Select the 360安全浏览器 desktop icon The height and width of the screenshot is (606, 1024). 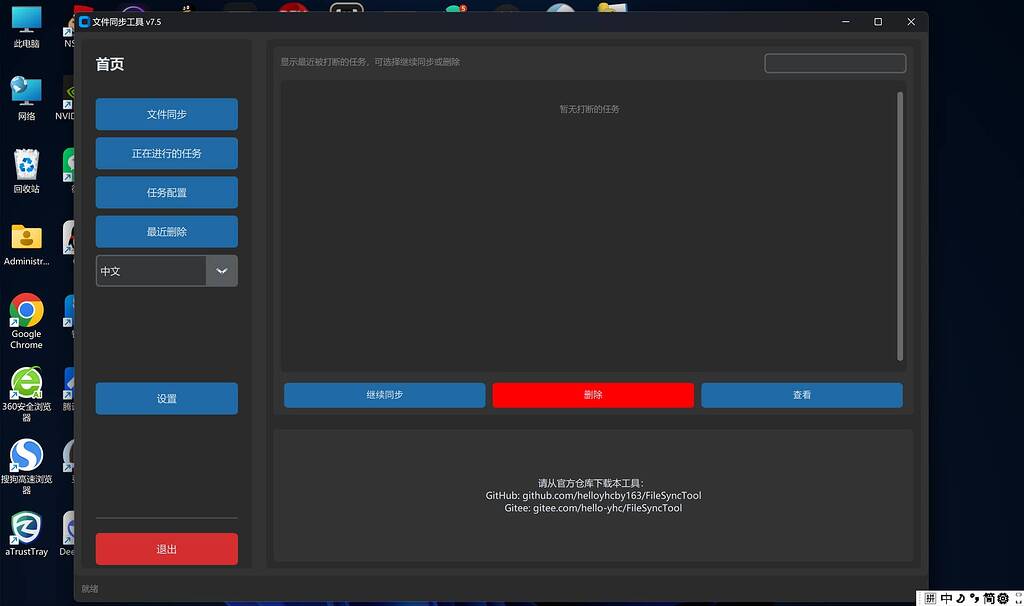tap(27, 394)
